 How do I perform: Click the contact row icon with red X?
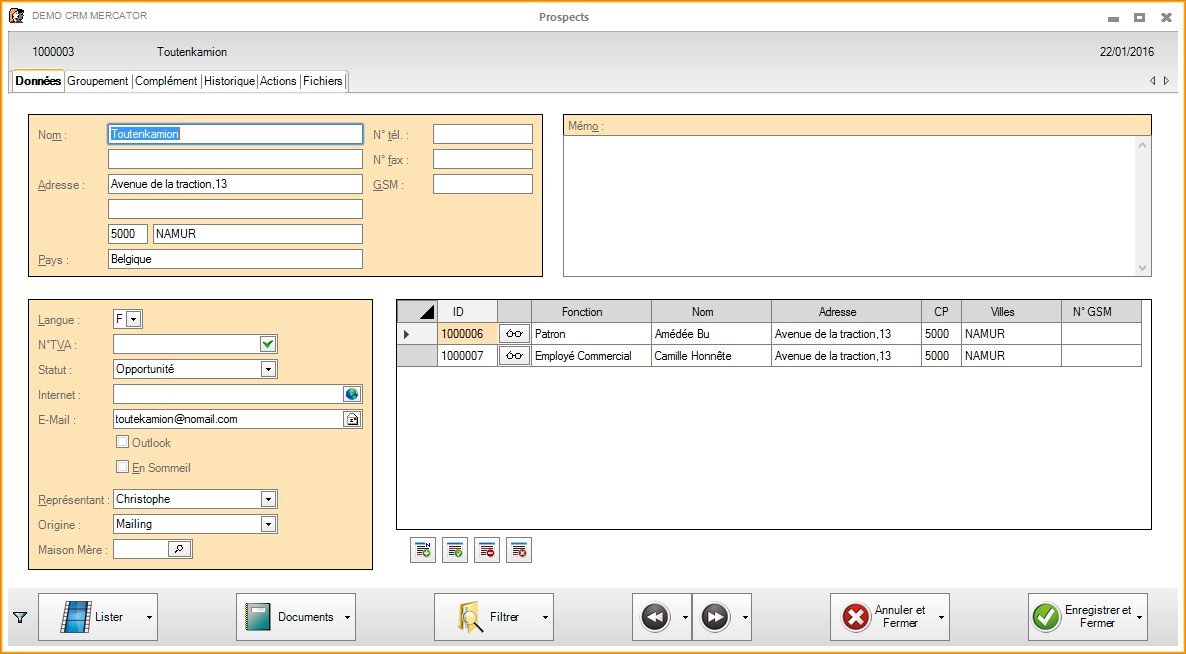pos(518,549)
